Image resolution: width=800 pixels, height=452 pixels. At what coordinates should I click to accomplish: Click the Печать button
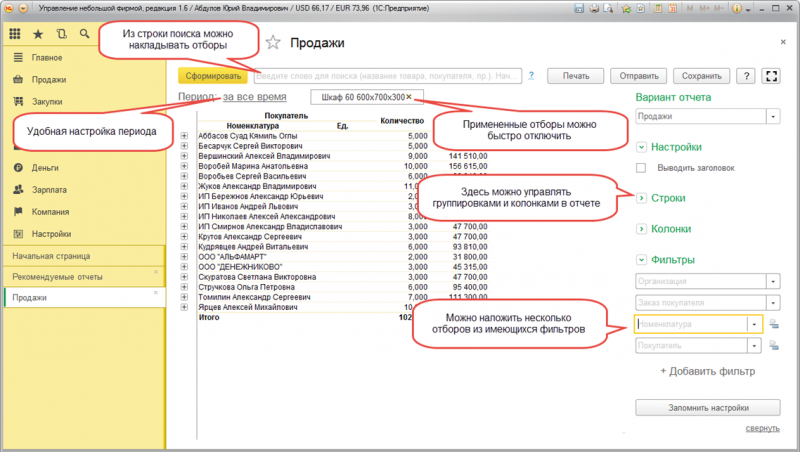pyautogui.click(x=576, y=76)
